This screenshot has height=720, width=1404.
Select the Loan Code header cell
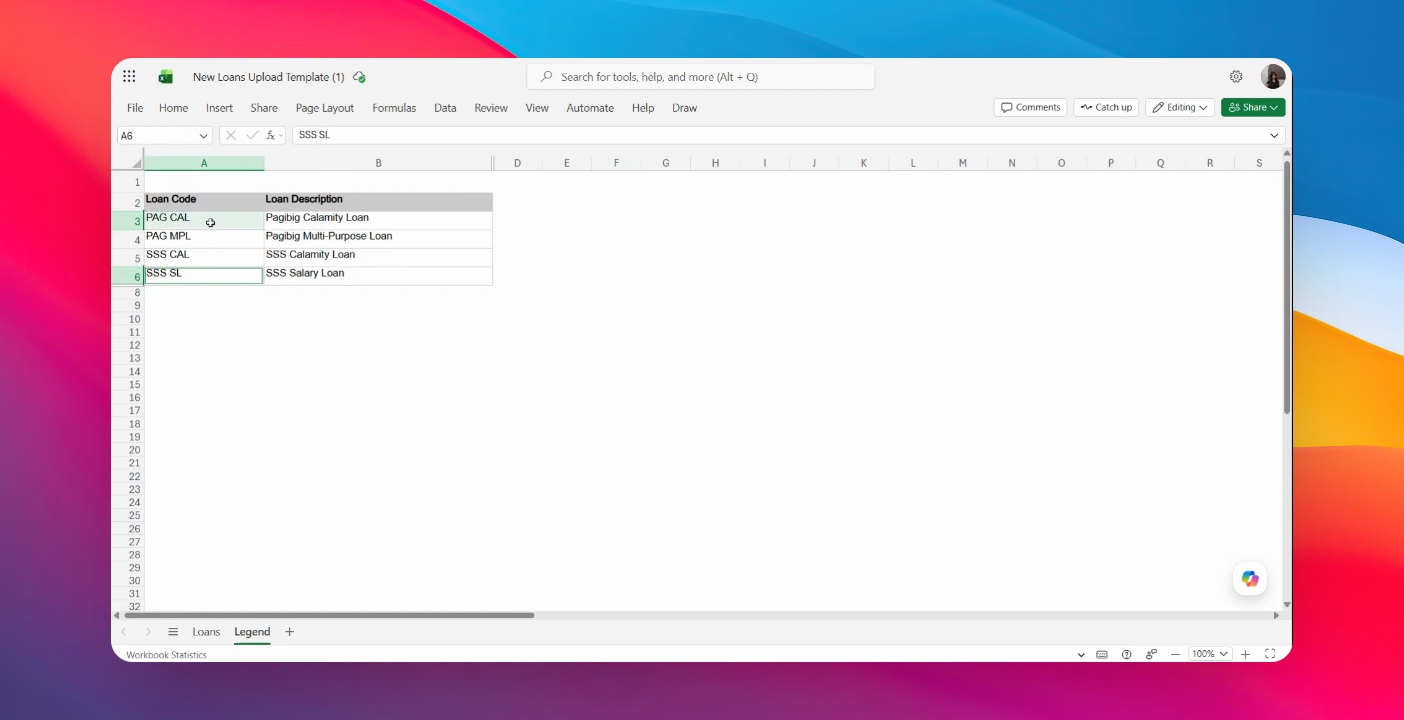[x=204, y=202]
